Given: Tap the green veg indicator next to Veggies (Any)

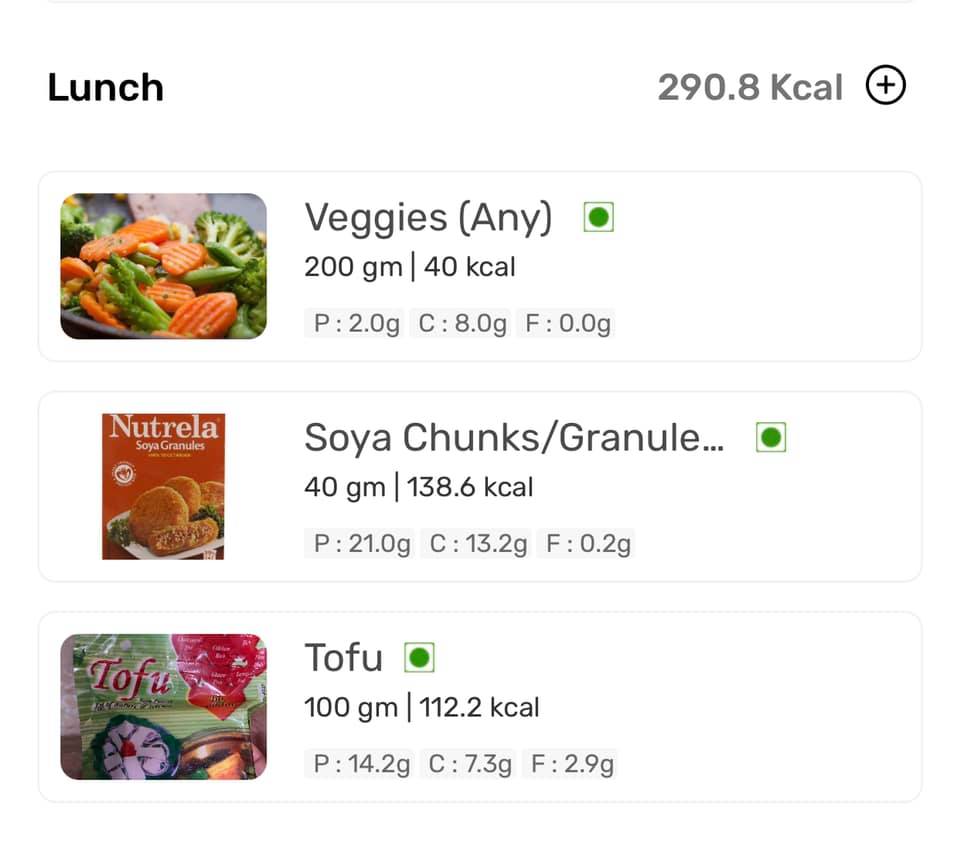Looking at the screenshot, I should tap(598, 217).
